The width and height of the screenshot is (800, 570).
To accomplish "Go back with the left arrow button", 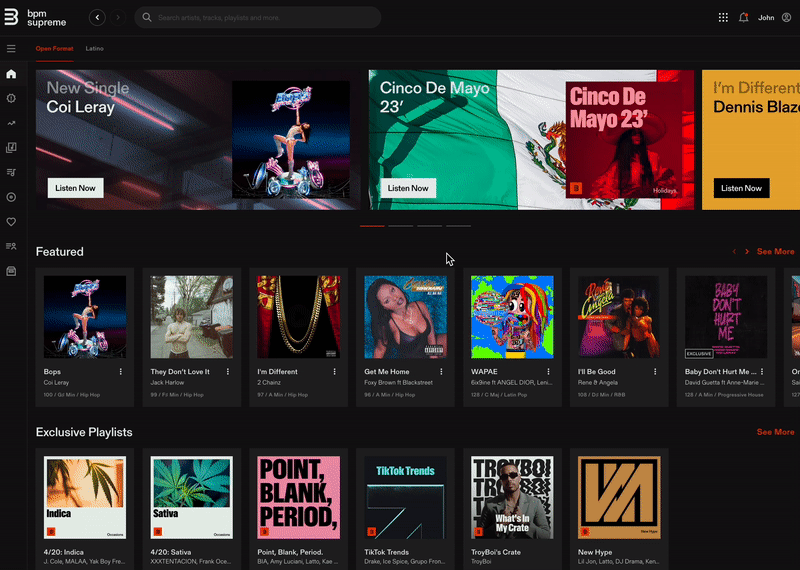I will pos(97,17).
